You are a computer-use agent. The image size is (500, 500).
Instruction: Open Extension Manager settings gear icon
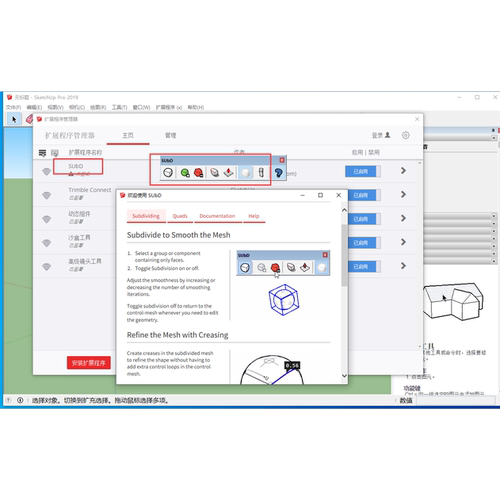click(x=406, y=135)
